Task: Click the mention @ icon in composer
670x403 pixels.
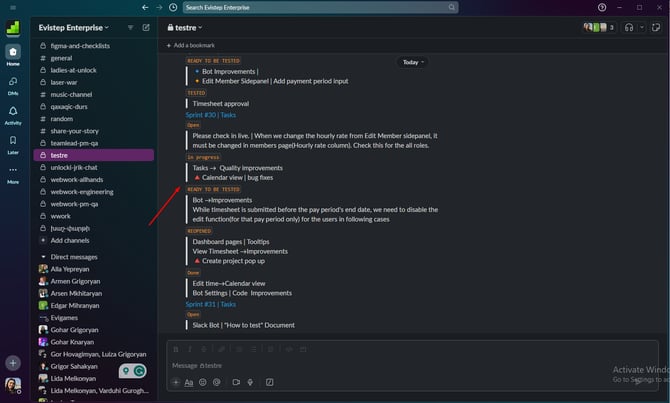Action: point(218,382)
